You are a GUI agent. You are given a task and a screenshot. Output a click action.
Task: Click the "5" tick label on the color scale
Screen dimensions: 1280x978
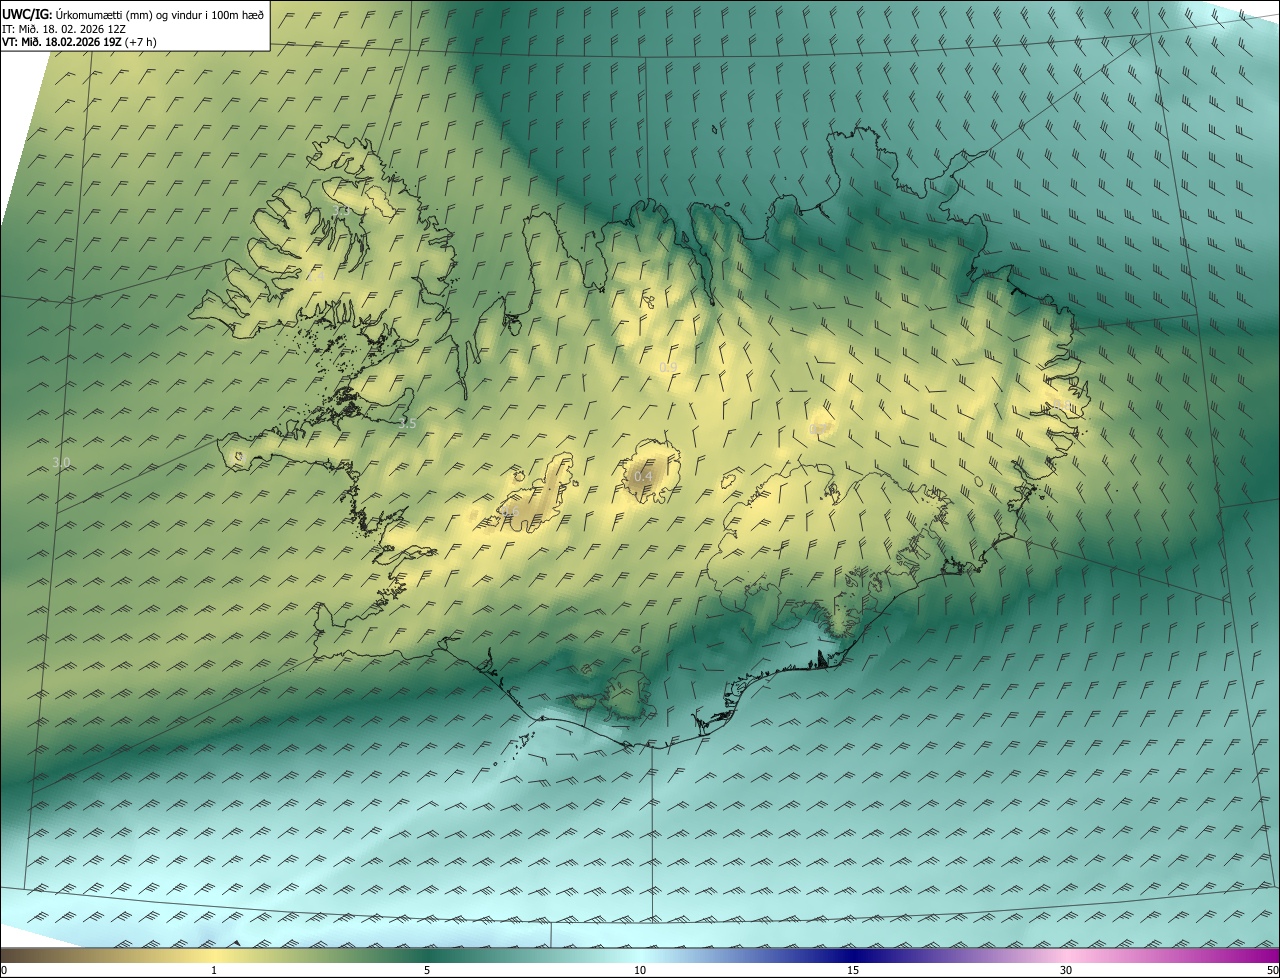(427, 970)
